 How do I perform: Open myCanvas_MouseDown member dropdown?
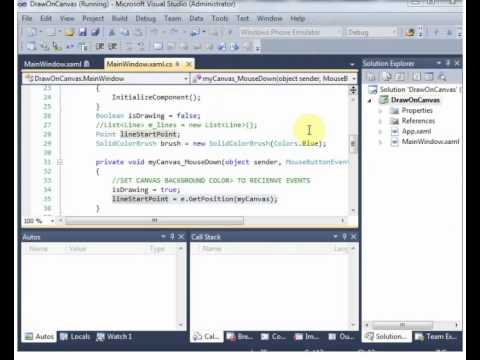click(354, 79)
